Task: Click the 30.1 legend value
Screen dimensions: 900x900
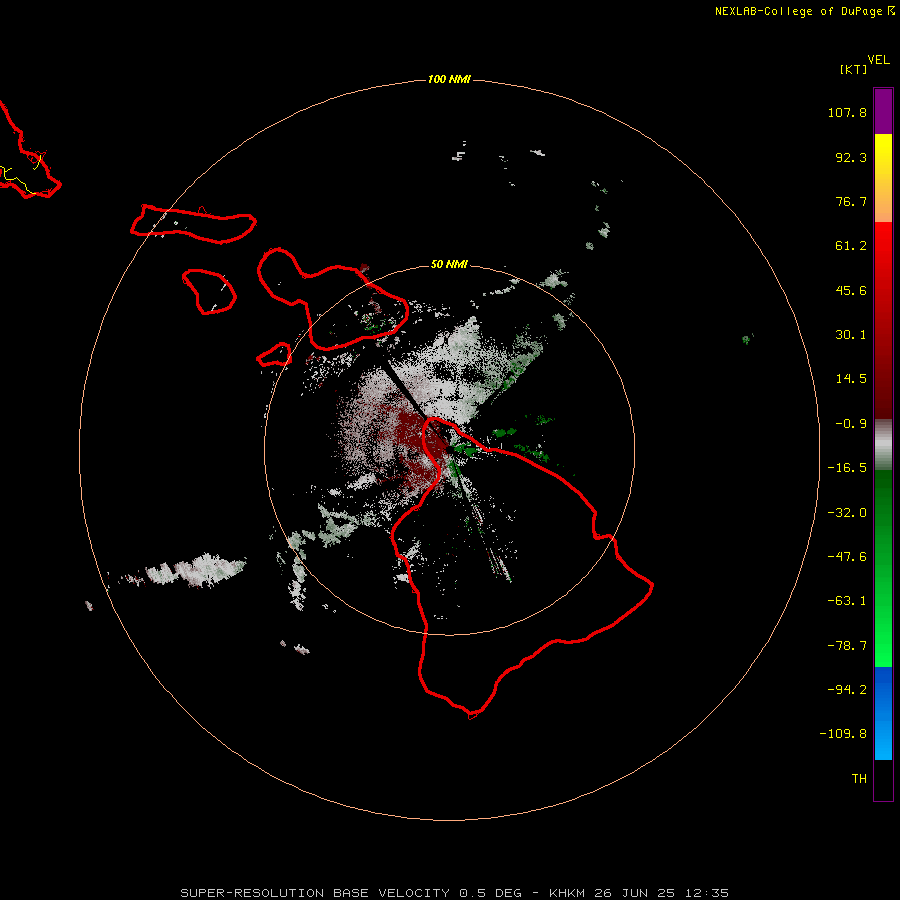Action: click(851, 335)
